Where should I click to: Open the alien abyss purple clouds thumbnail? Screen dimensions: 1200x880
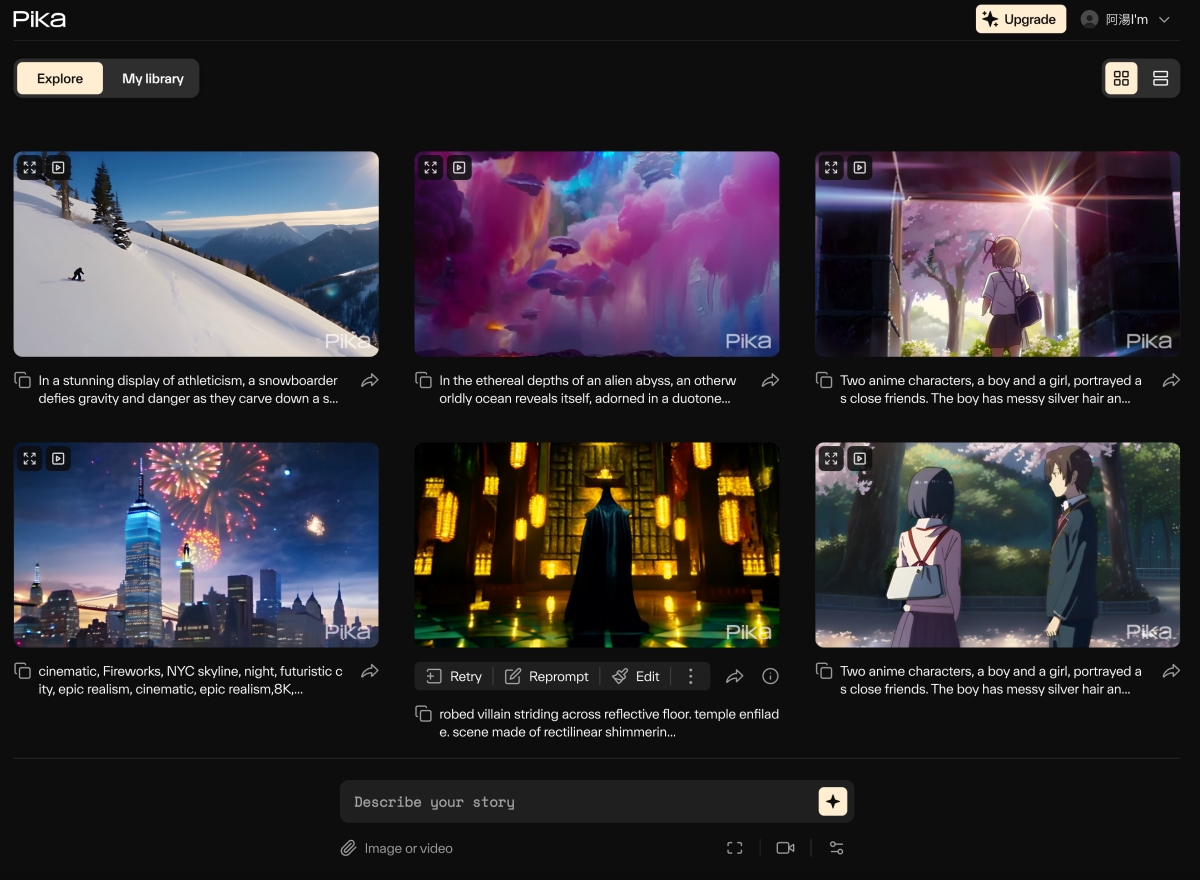click(597, 254)
